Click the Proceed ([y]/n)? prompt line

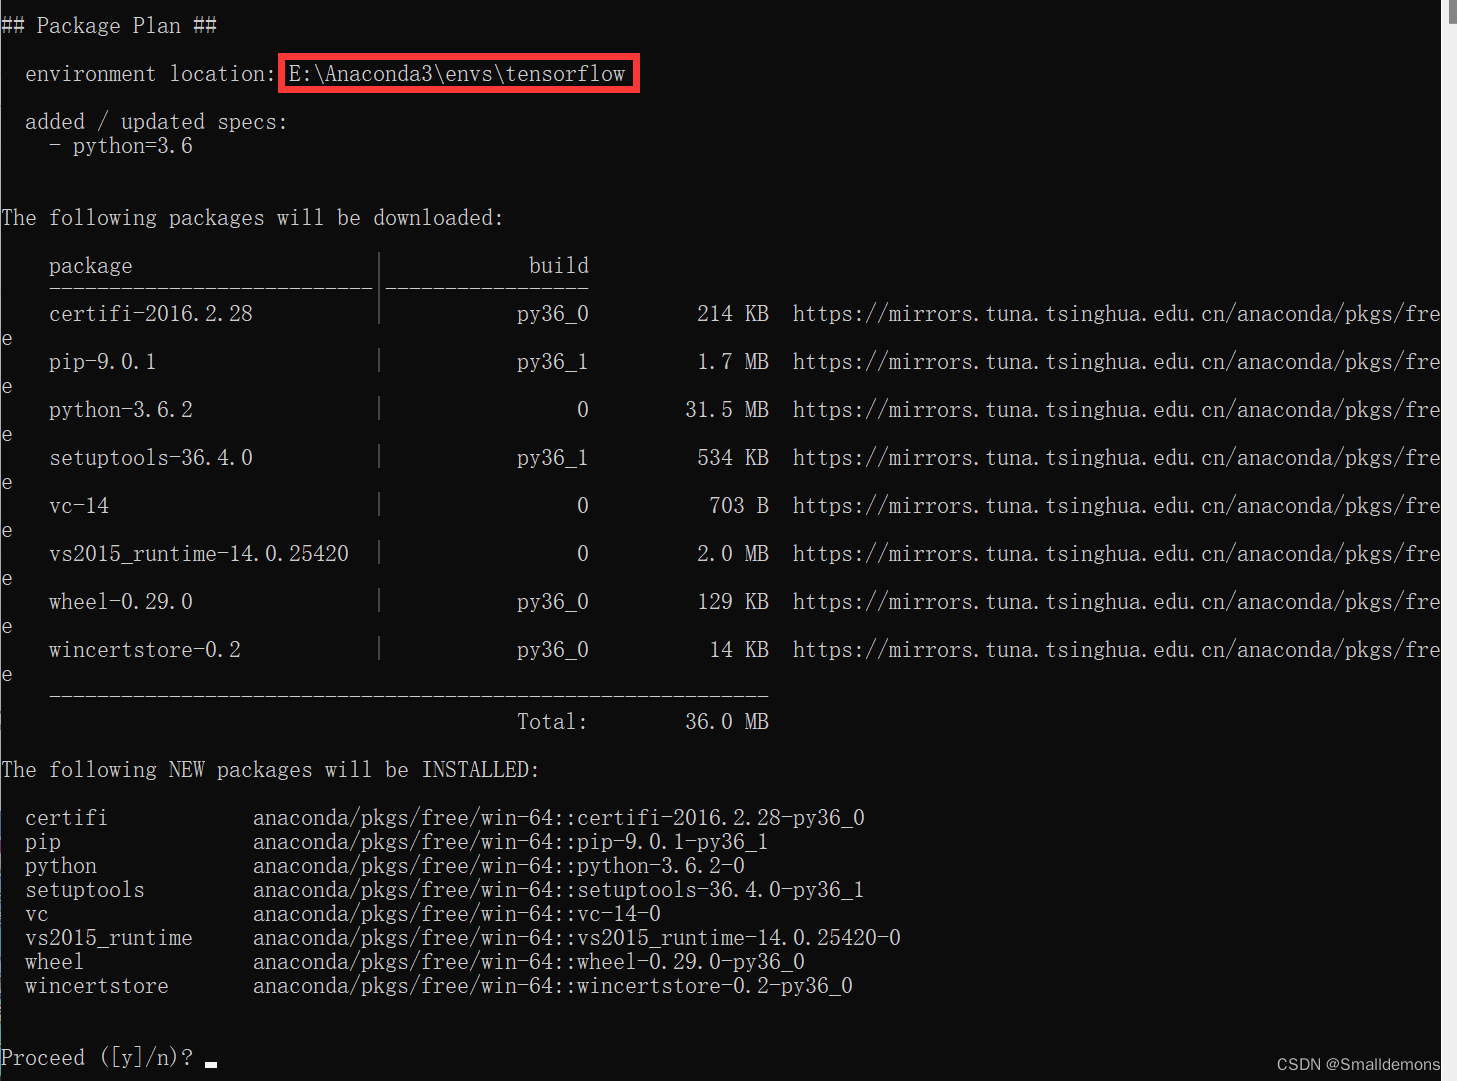coord(98,1058)
